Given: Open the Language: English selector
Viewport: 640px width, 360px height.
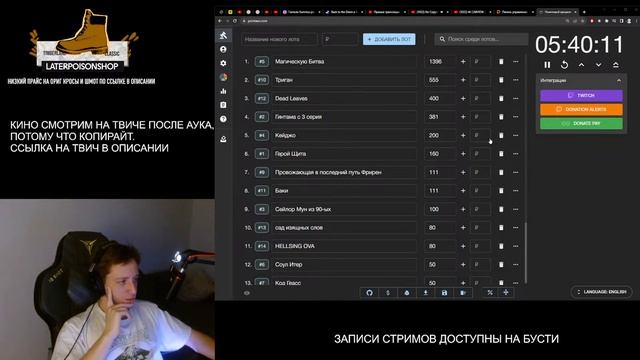Looking at the screenshot, I should (602, 292).
